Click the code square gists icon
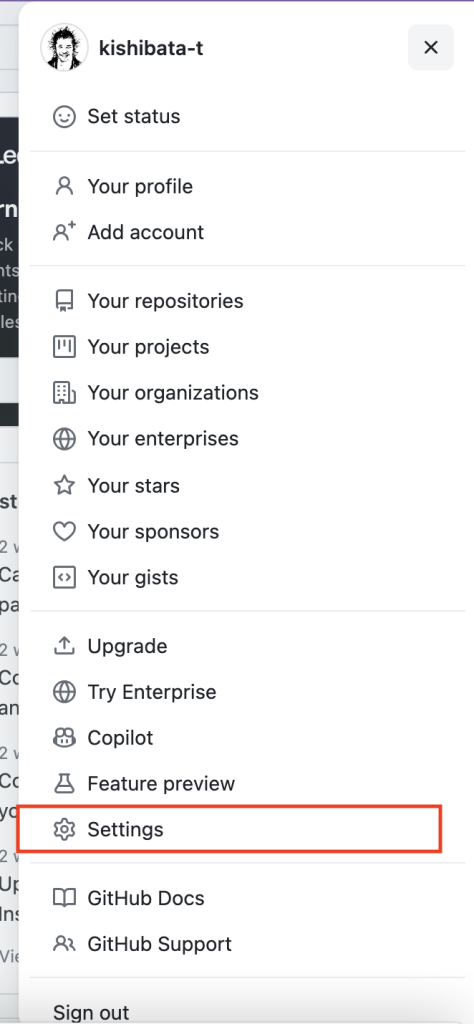This screenshot has height=1024, width=474. (x=64, y=577)
